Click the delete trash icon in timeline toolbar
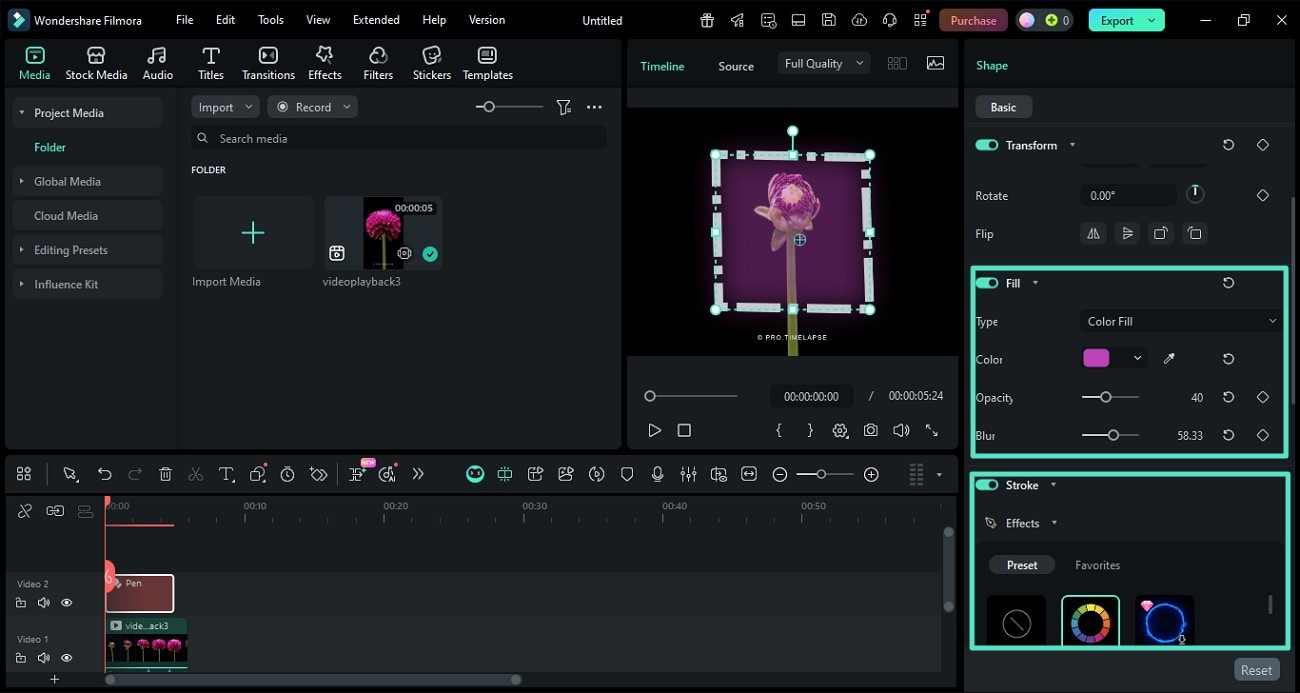 (x=166, y=474)
